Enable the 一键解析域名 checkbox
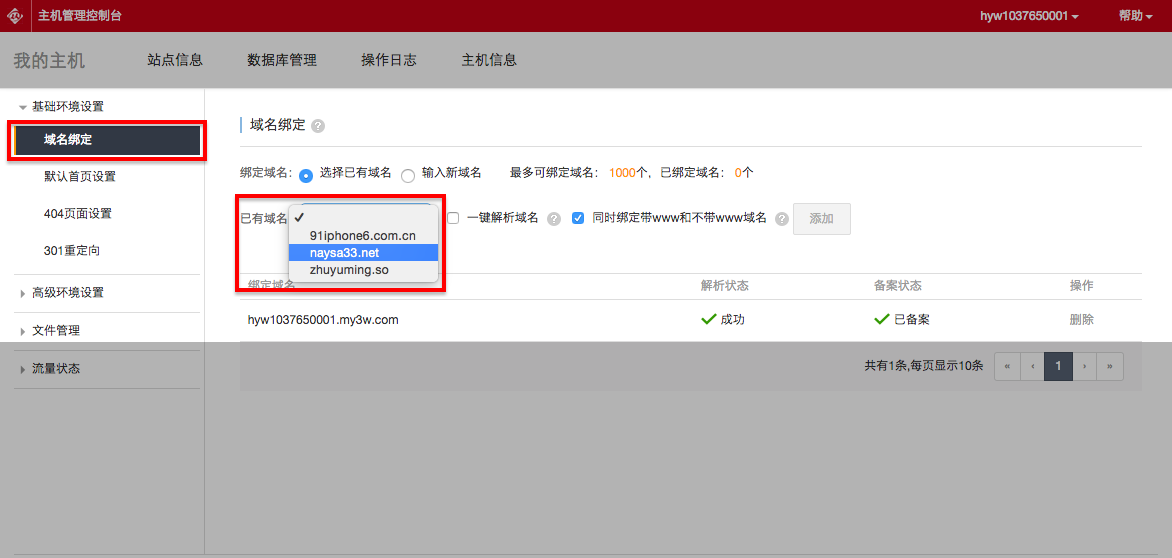 453,218
